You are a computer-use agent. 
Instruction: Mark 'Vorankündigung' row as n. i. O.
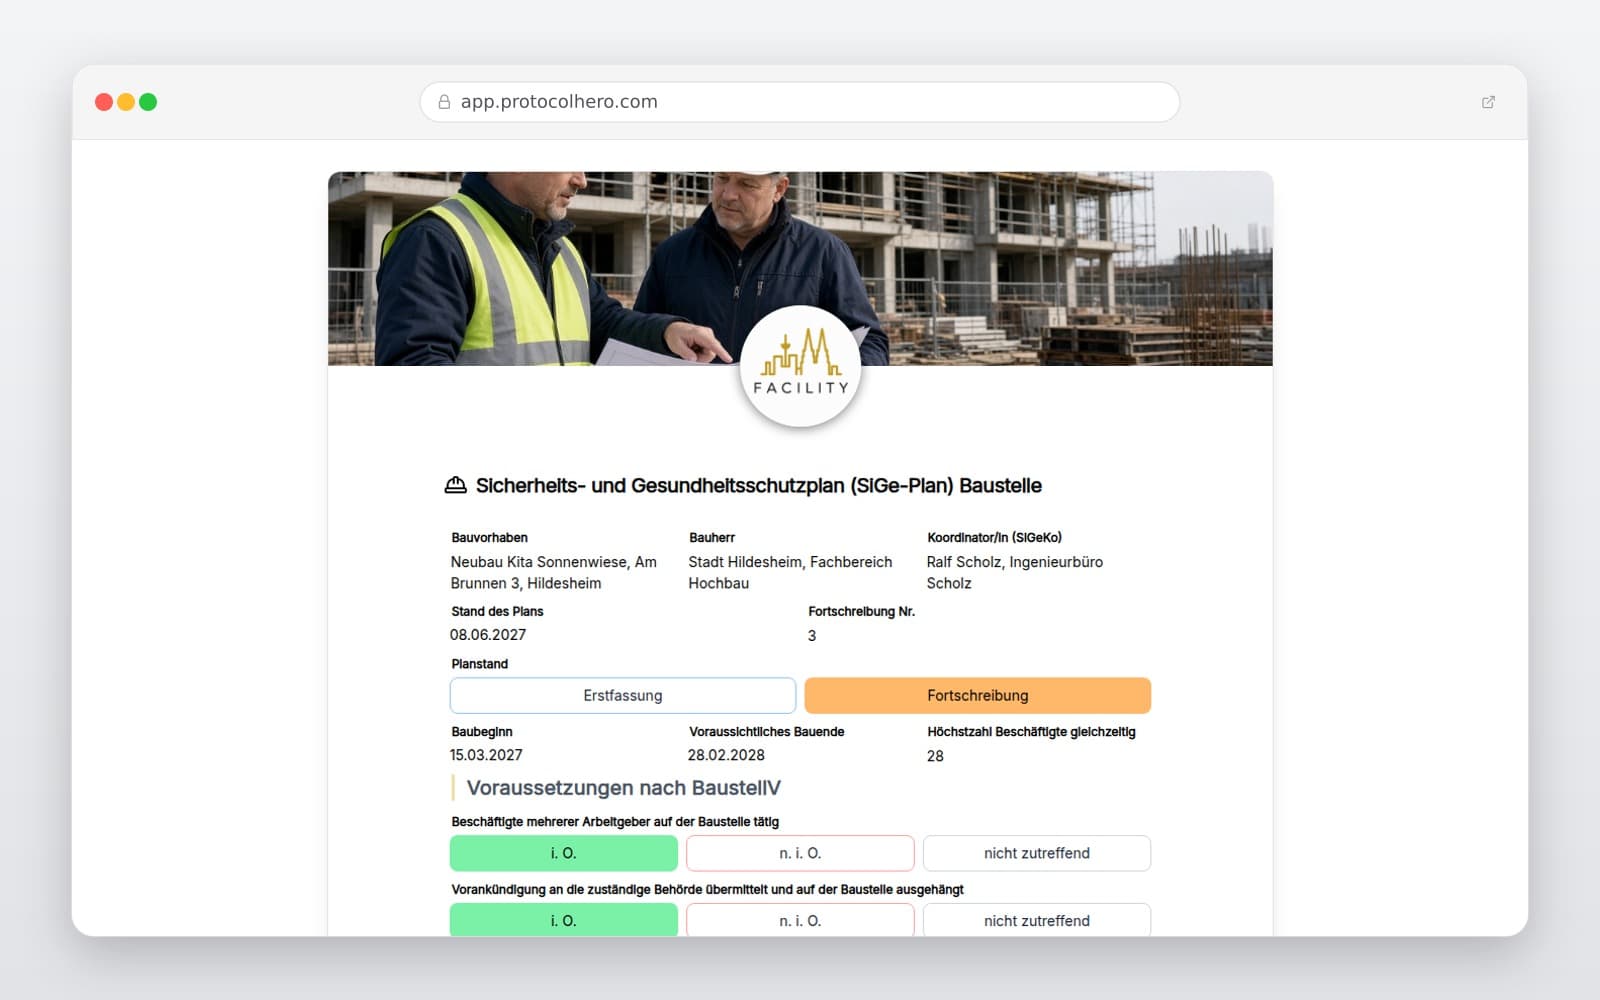coord(800,920)
